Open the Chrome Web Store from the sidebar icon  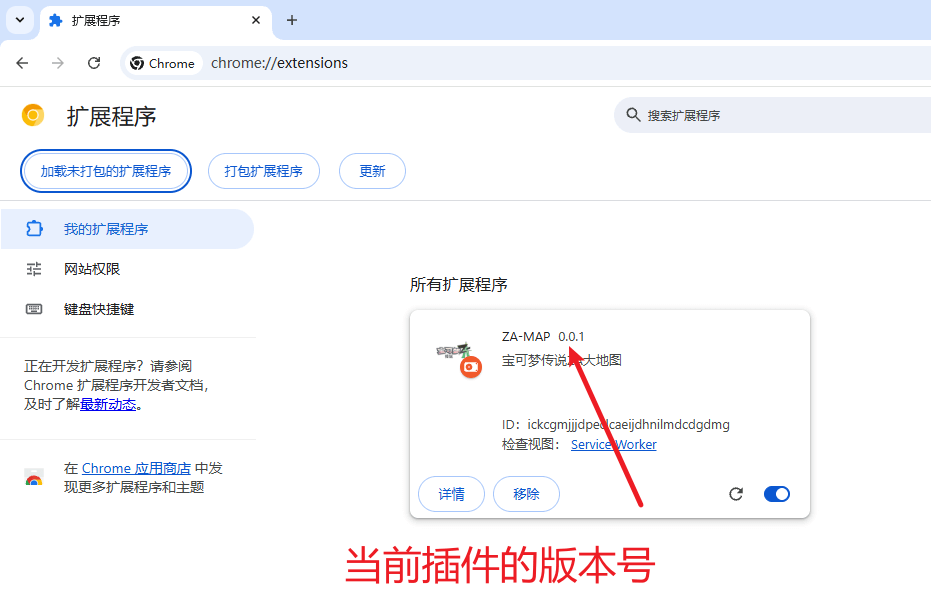[x=34, y=478]
